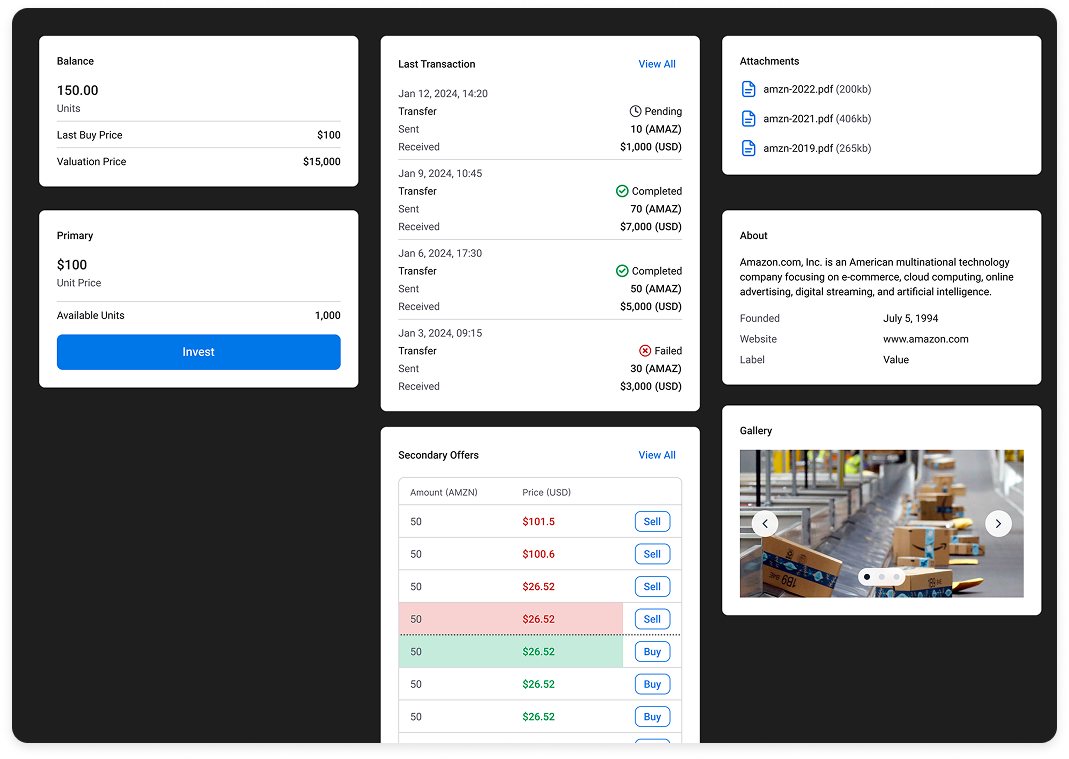This screenshot has height=759, width=1069.
Task: Click the $7,000 (USD) received amount
Action: [x=650, y=226]
